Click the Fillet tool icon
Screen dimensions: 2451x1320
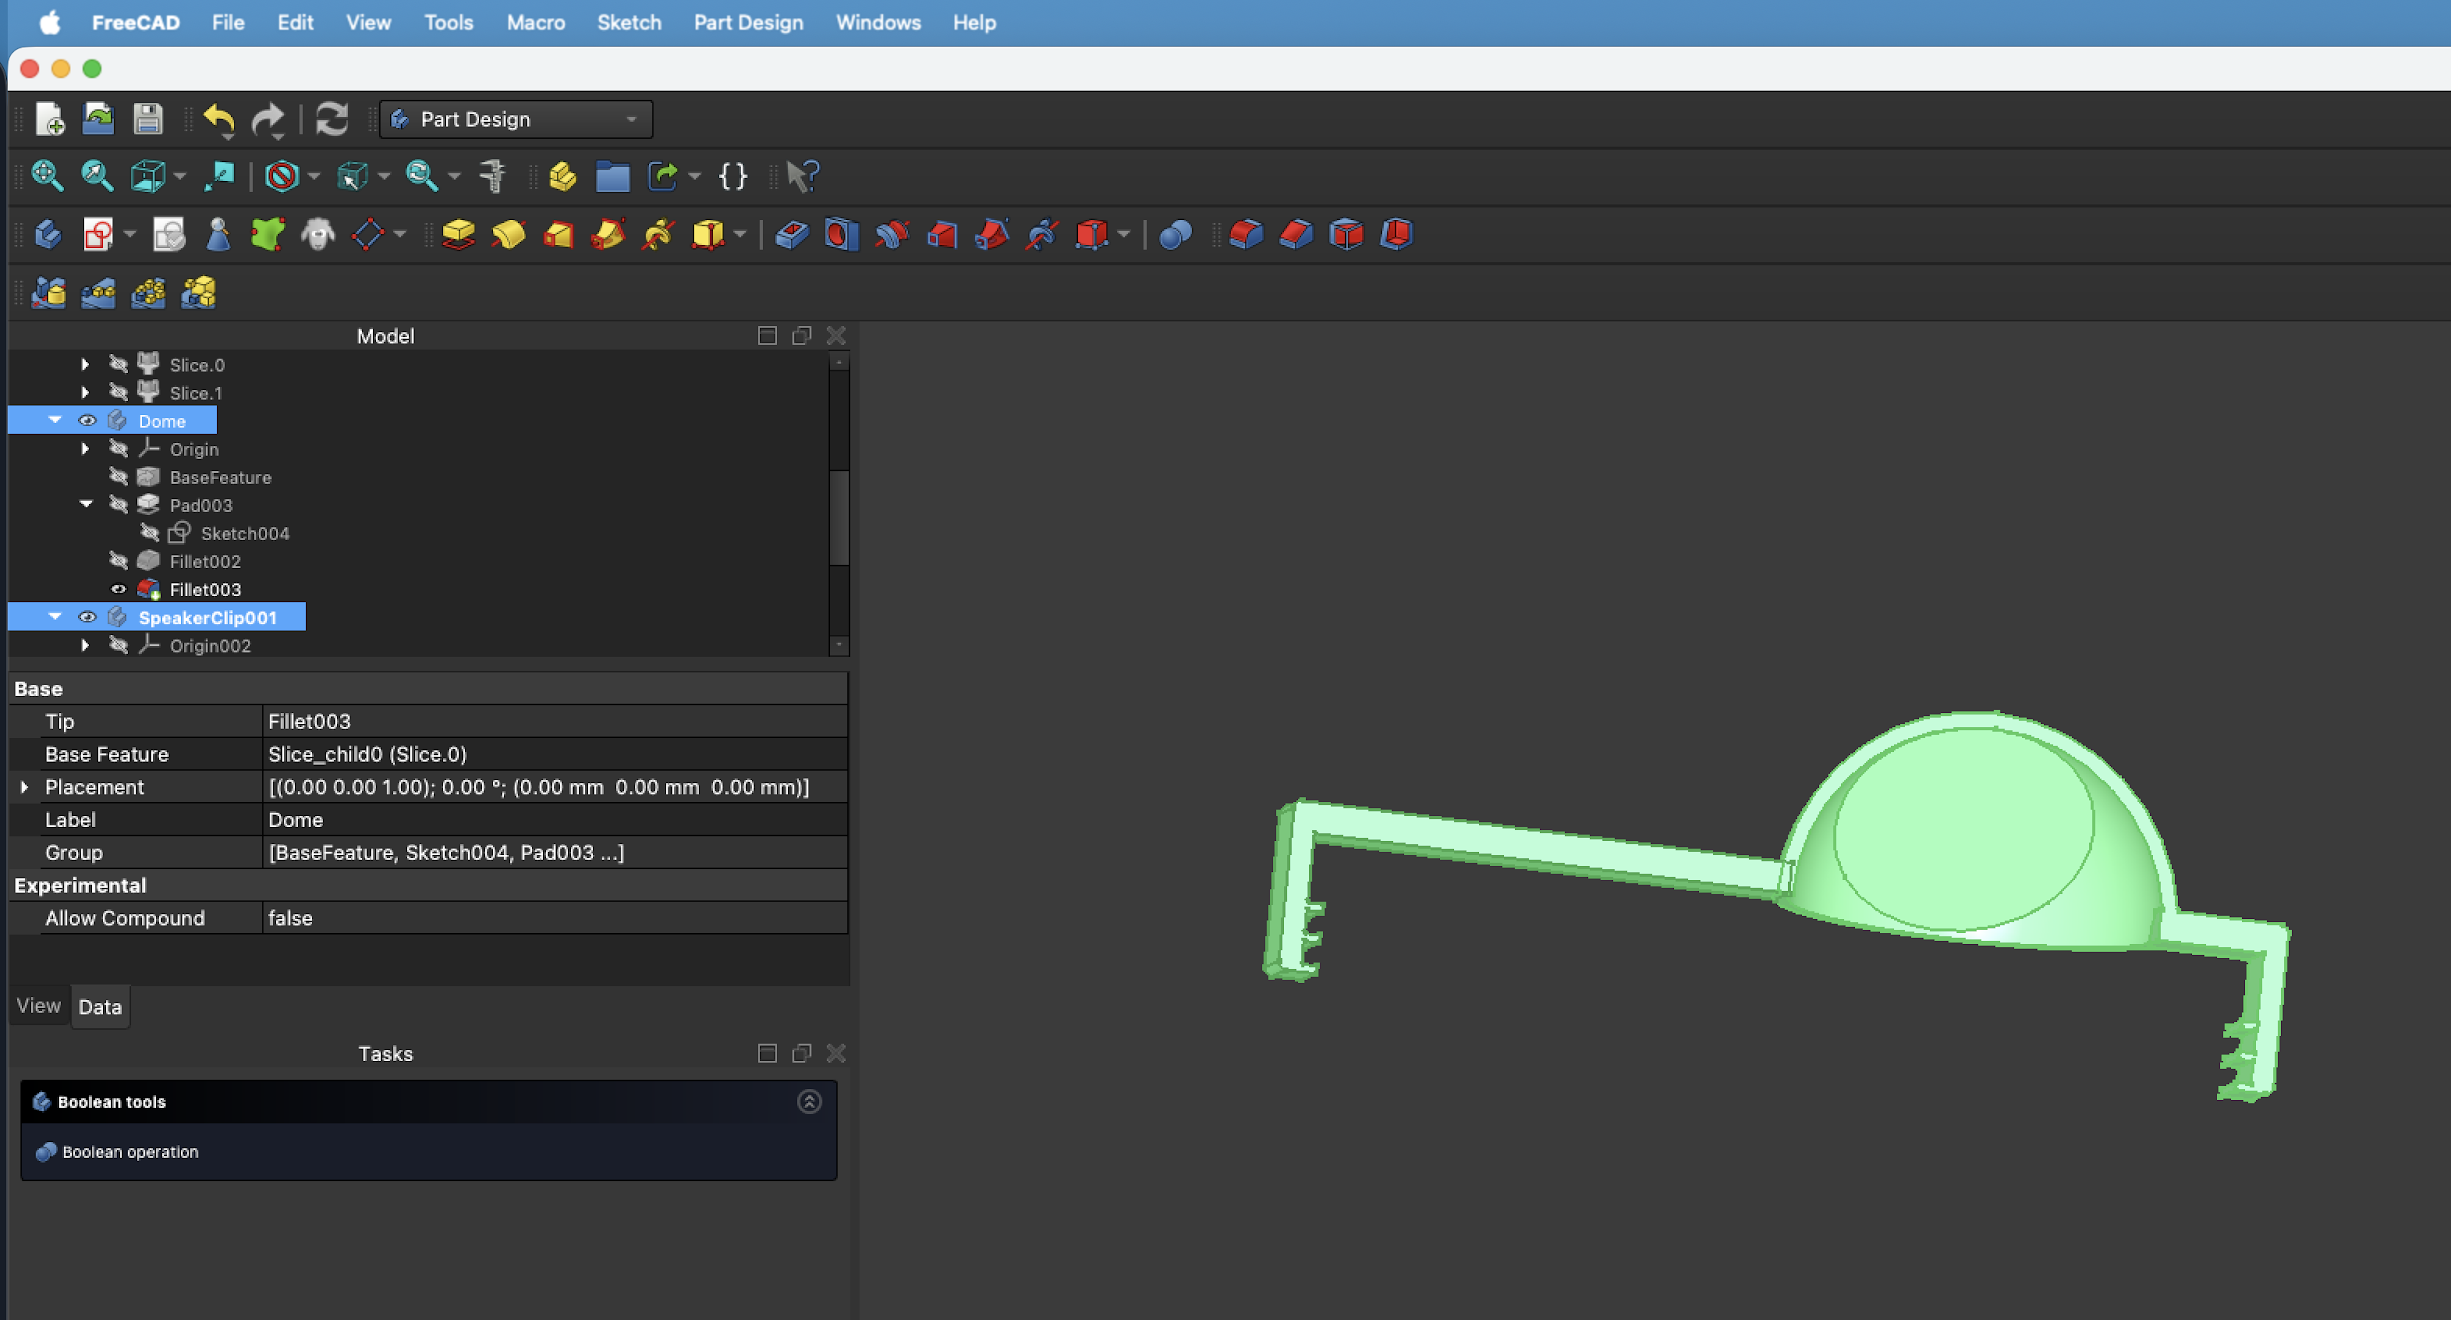click(1246, 234)
